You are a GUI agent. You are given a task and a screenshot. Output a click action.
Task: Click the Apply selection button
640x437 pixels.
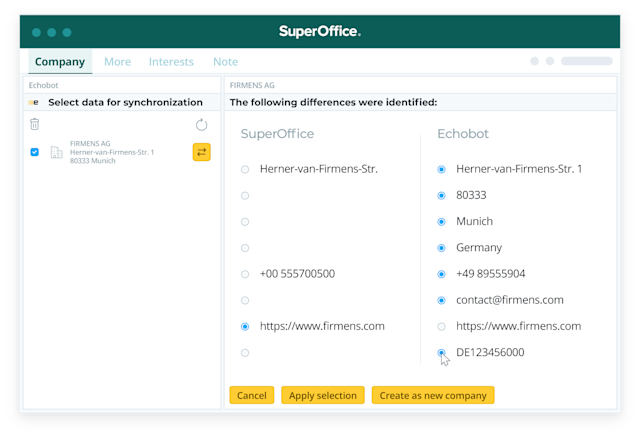[x=323, y=395]
